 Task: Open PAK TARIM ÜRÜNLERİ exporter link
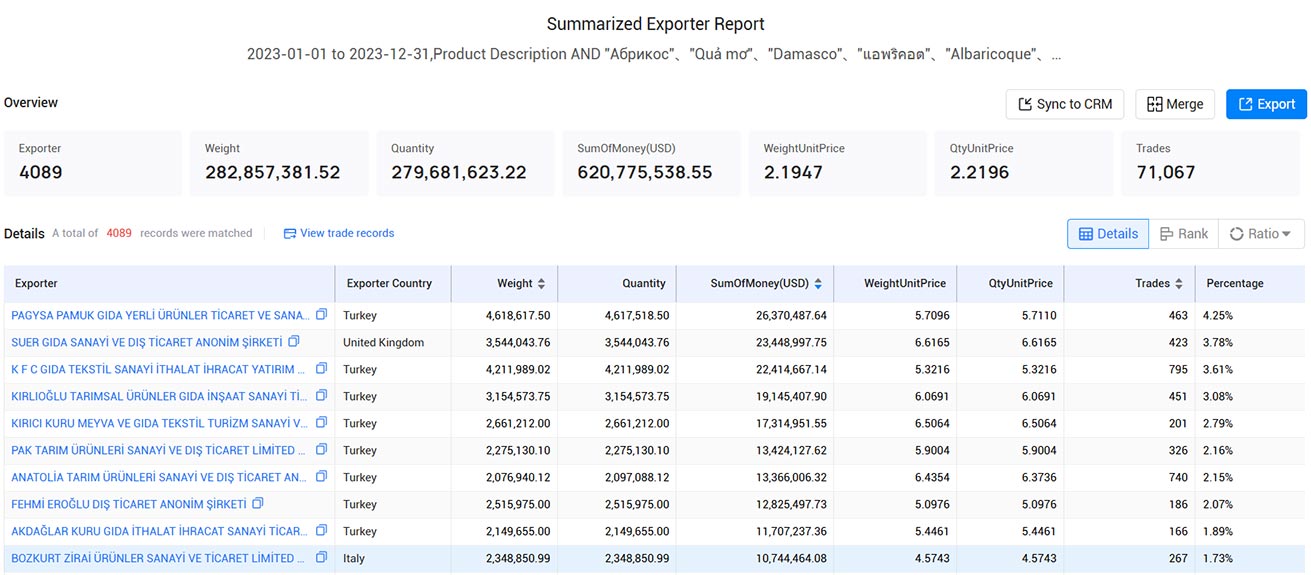pos(160,450)
